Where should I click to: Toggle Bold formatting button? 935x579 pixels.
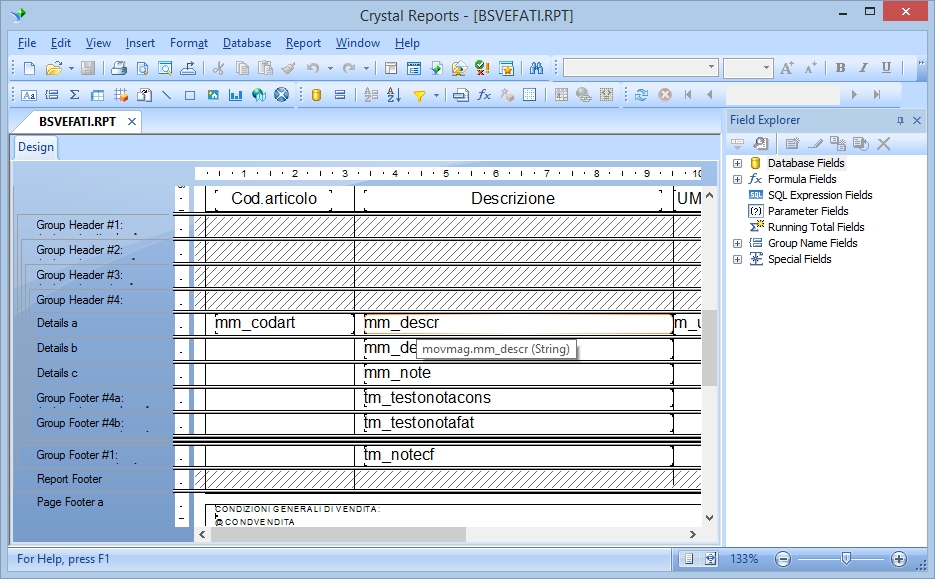(840, 68)
